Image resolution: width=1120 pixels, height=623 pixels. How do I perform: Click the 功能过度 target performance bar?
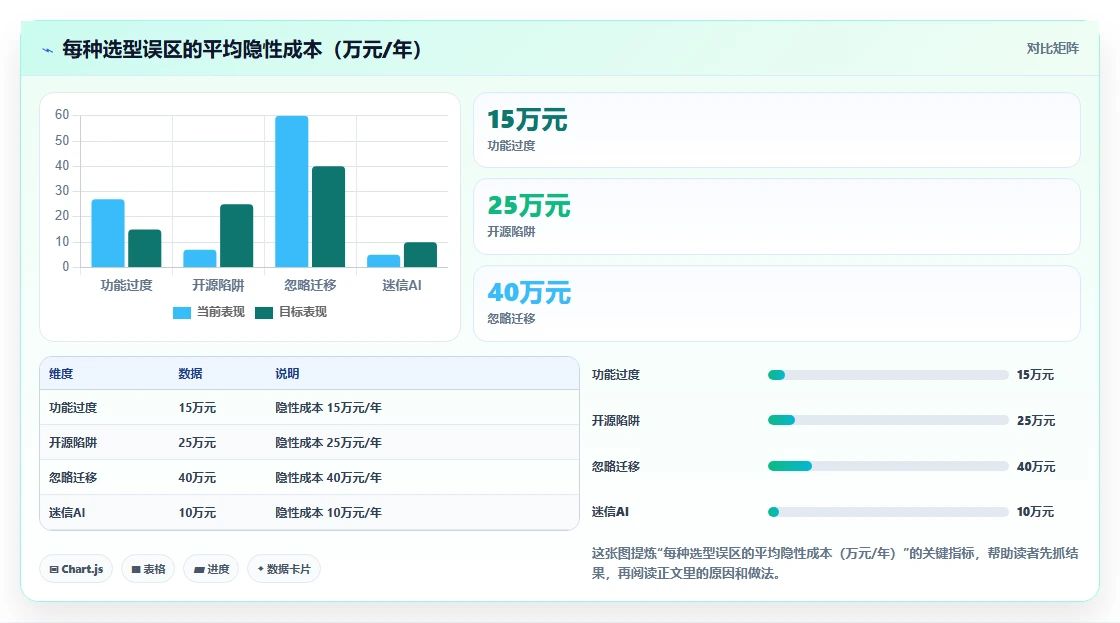click(x=144, y=248)
